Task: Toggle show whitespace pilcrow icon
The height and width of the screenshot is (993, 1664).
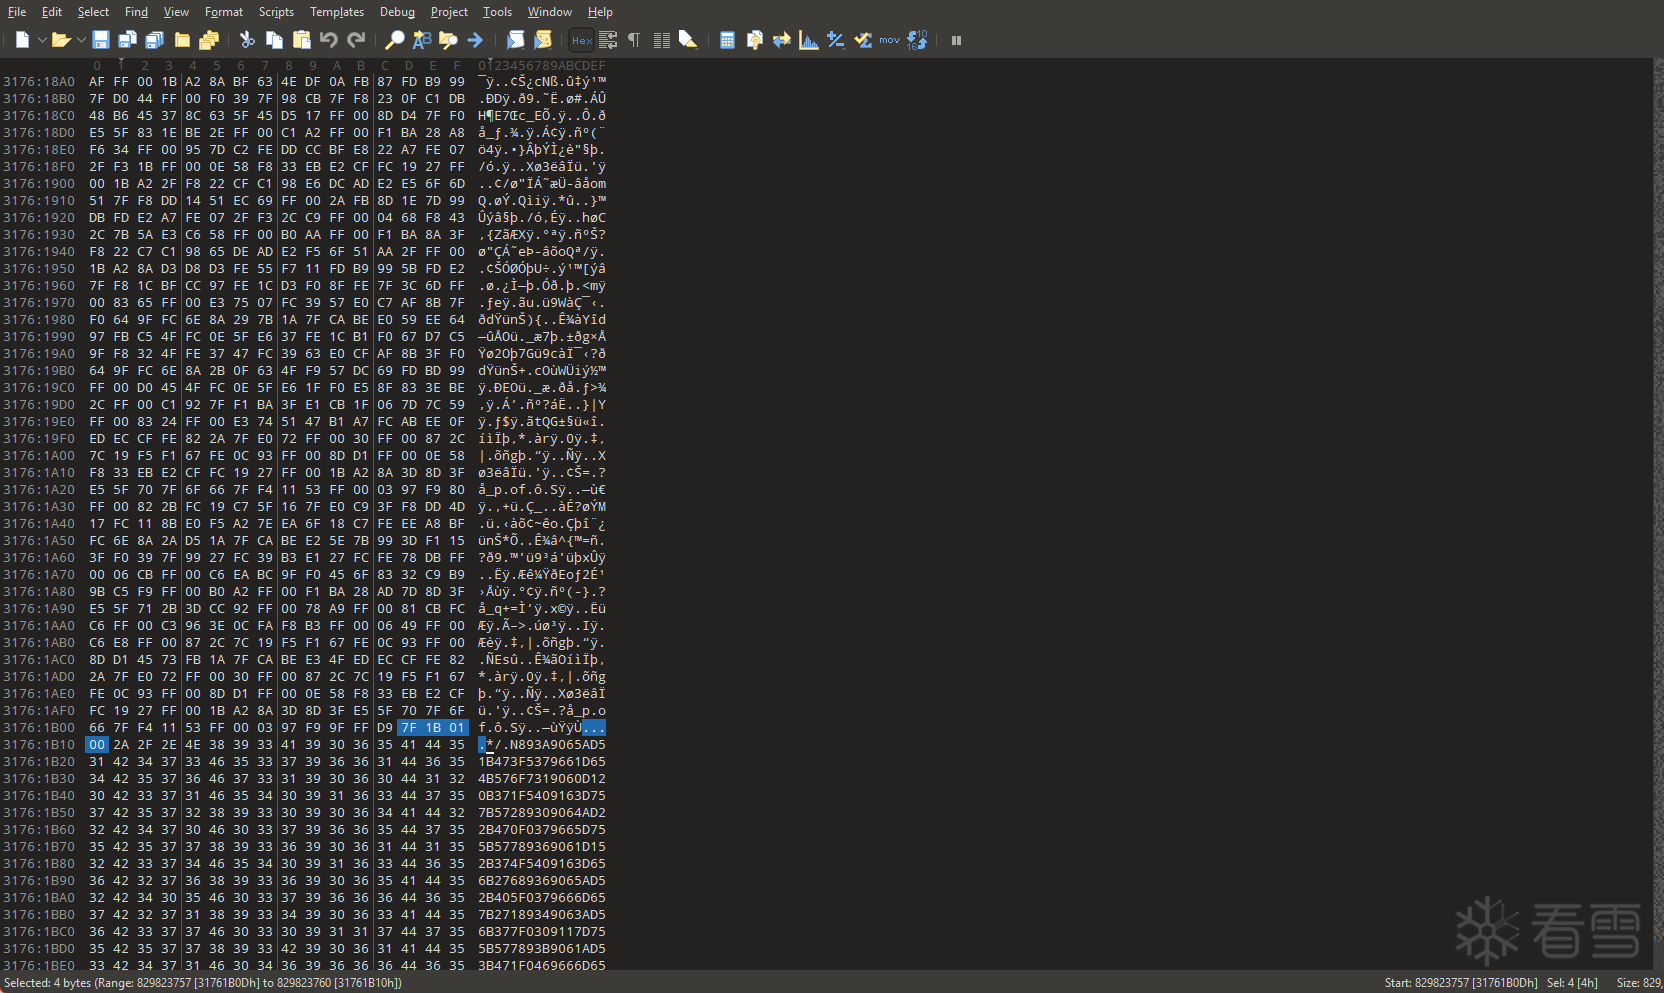Action: (x=634, y=40)
